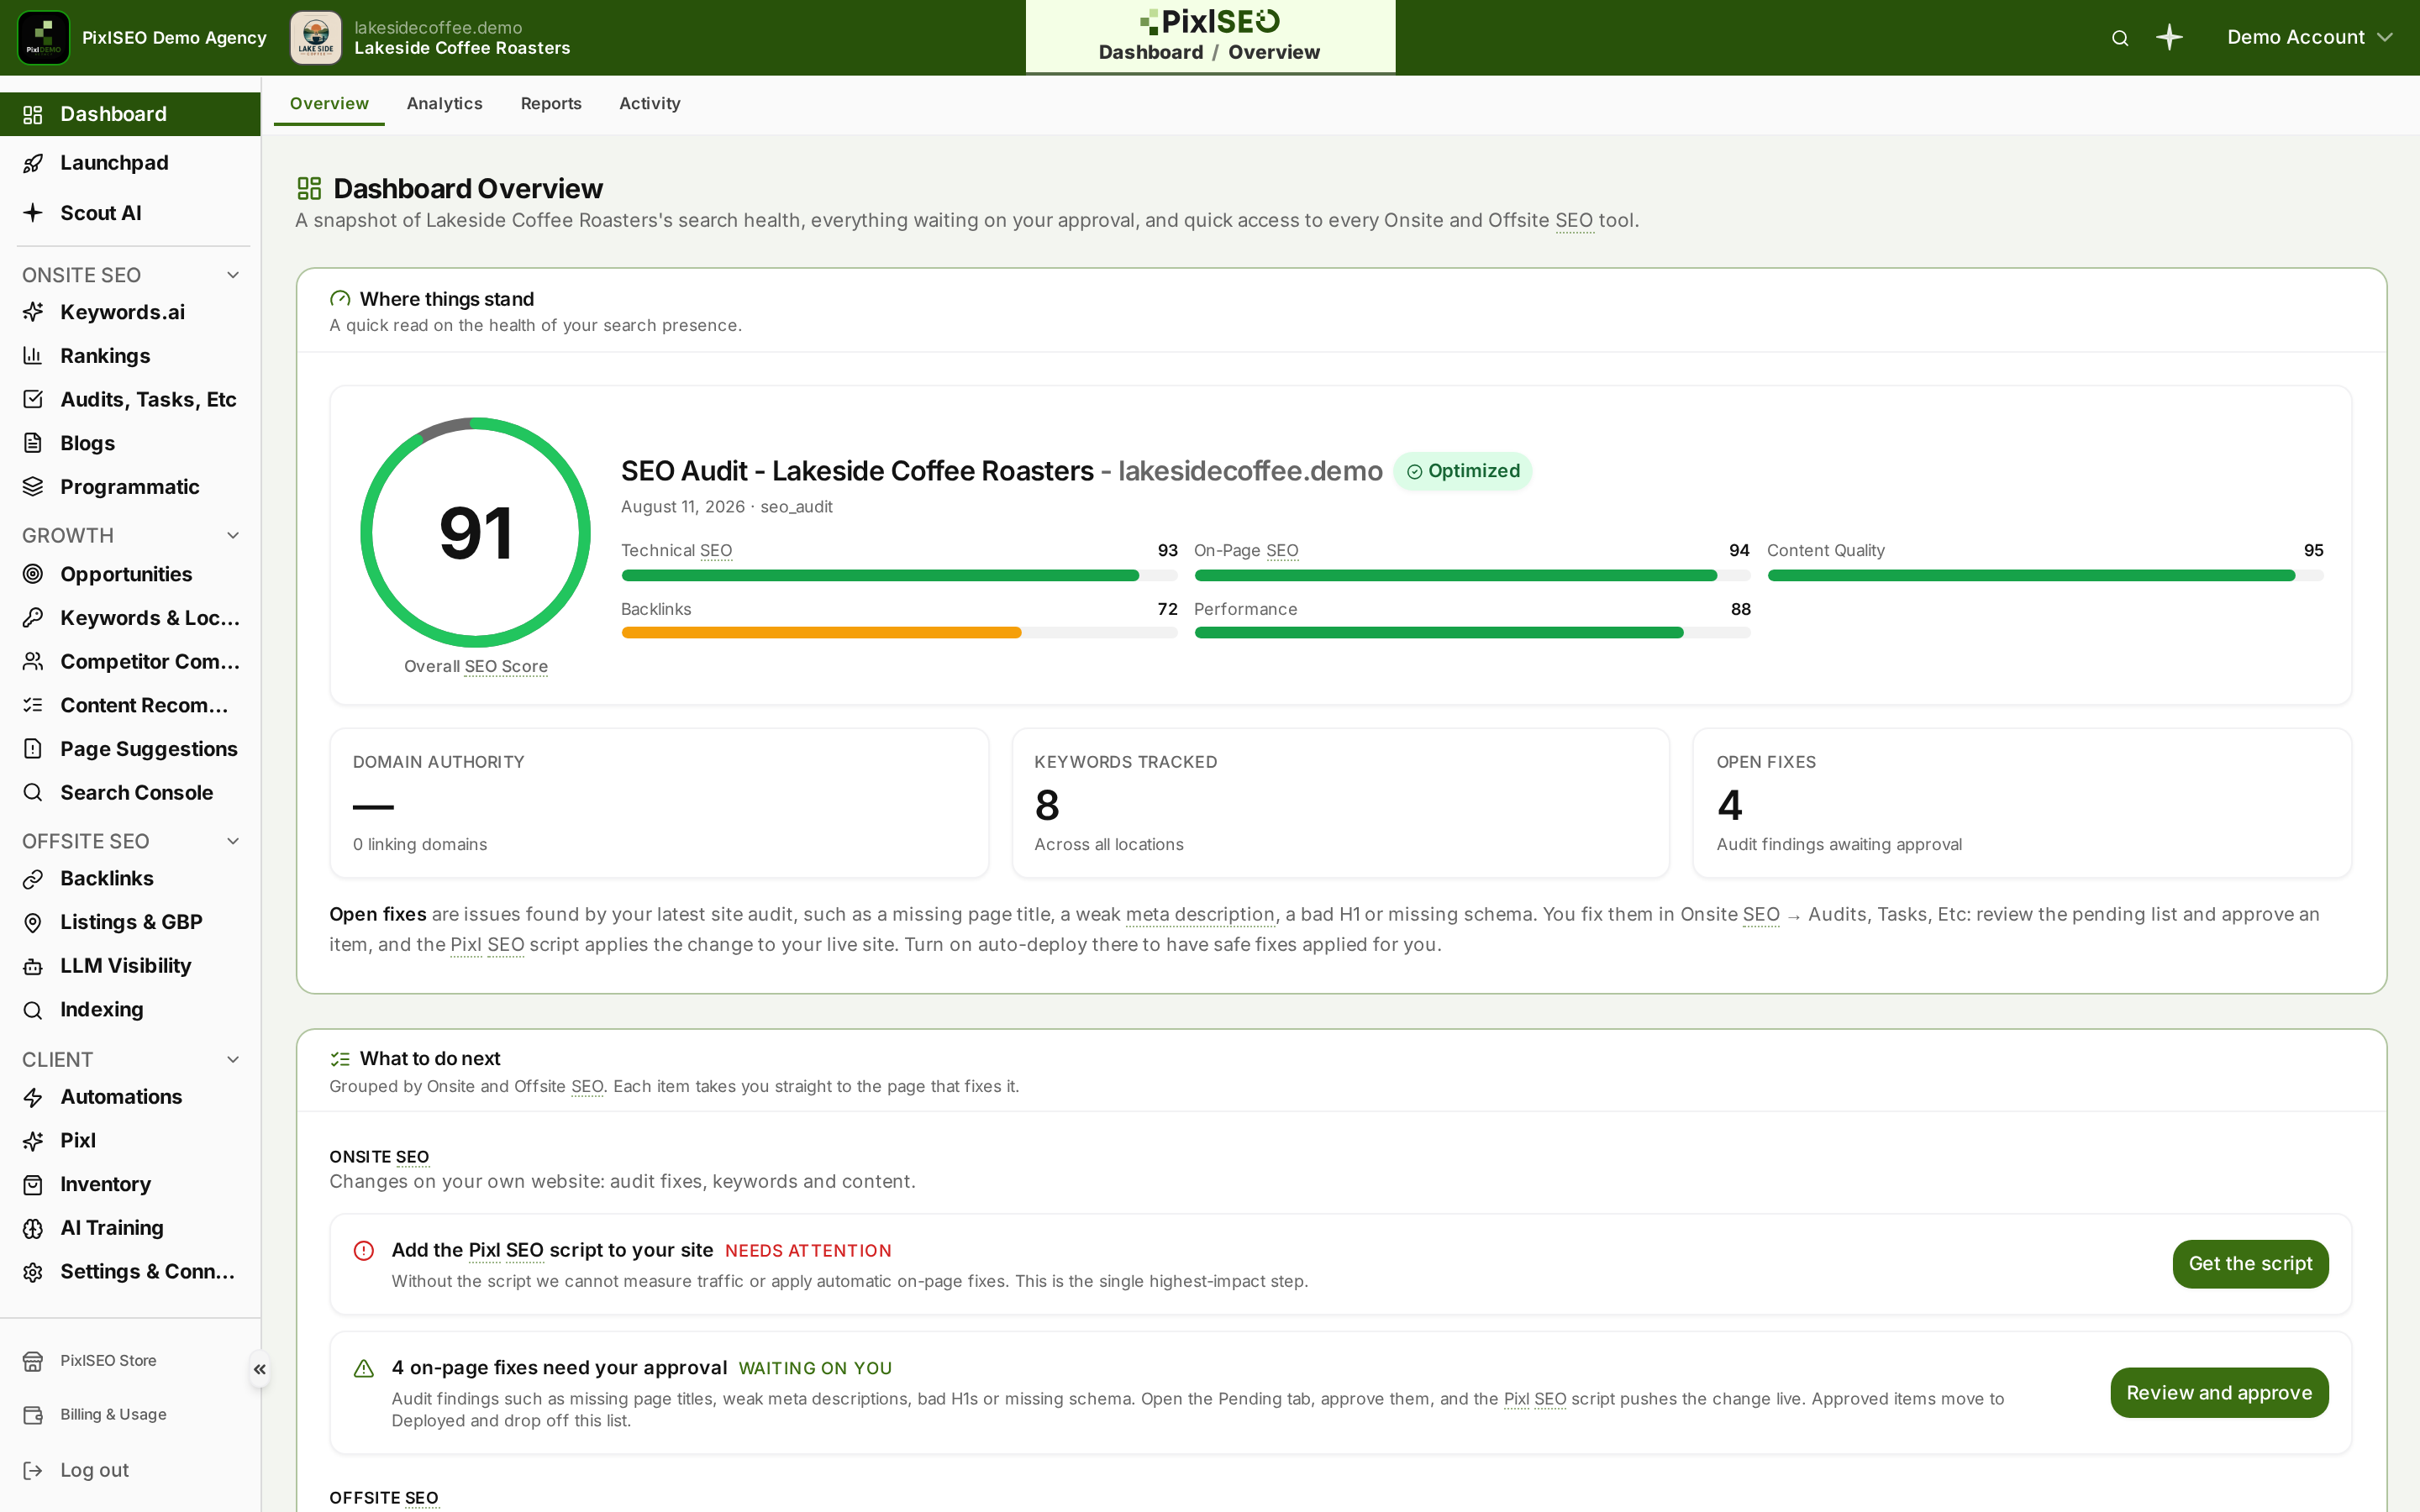Image resolution: width=2420 pixels, height=1512 pixels.
Task: Click the PixlSEO Store shop icon
Action: tap(33, 1361)
